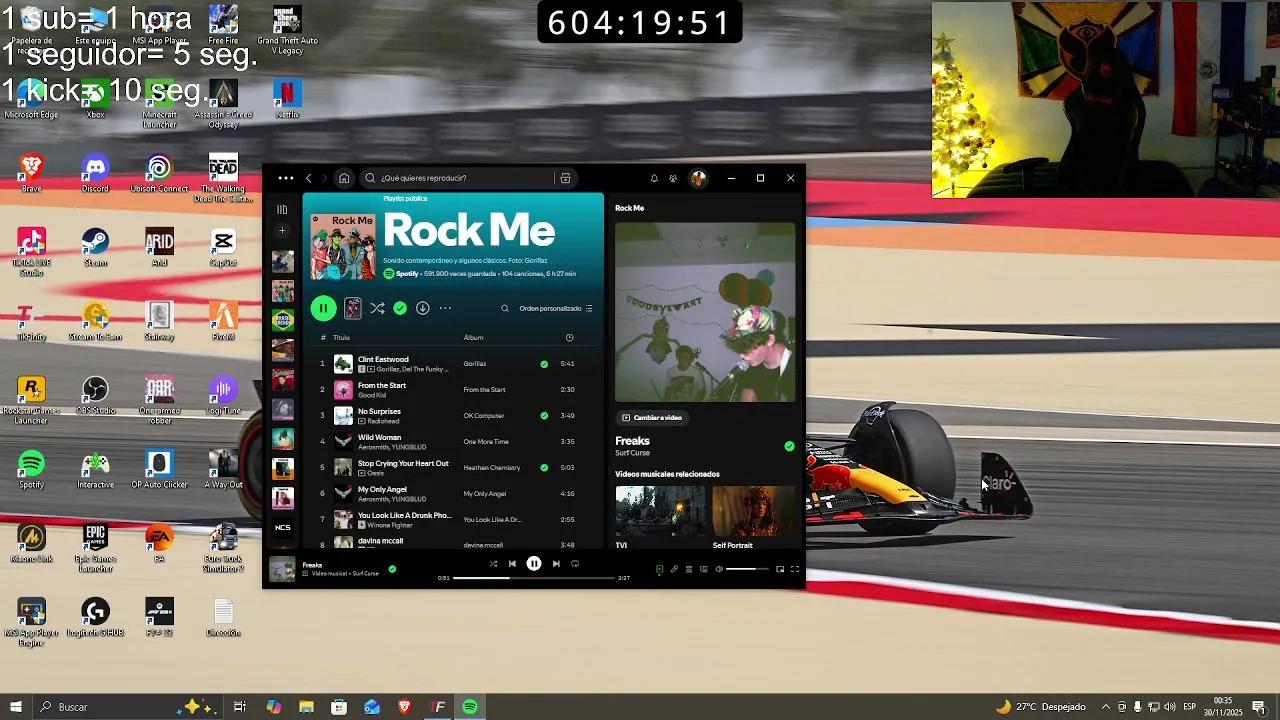This screenshot has width=1280, height=720.
Task: Mute Spotify using the volume speaker icon
Action: tap(719, 569)
